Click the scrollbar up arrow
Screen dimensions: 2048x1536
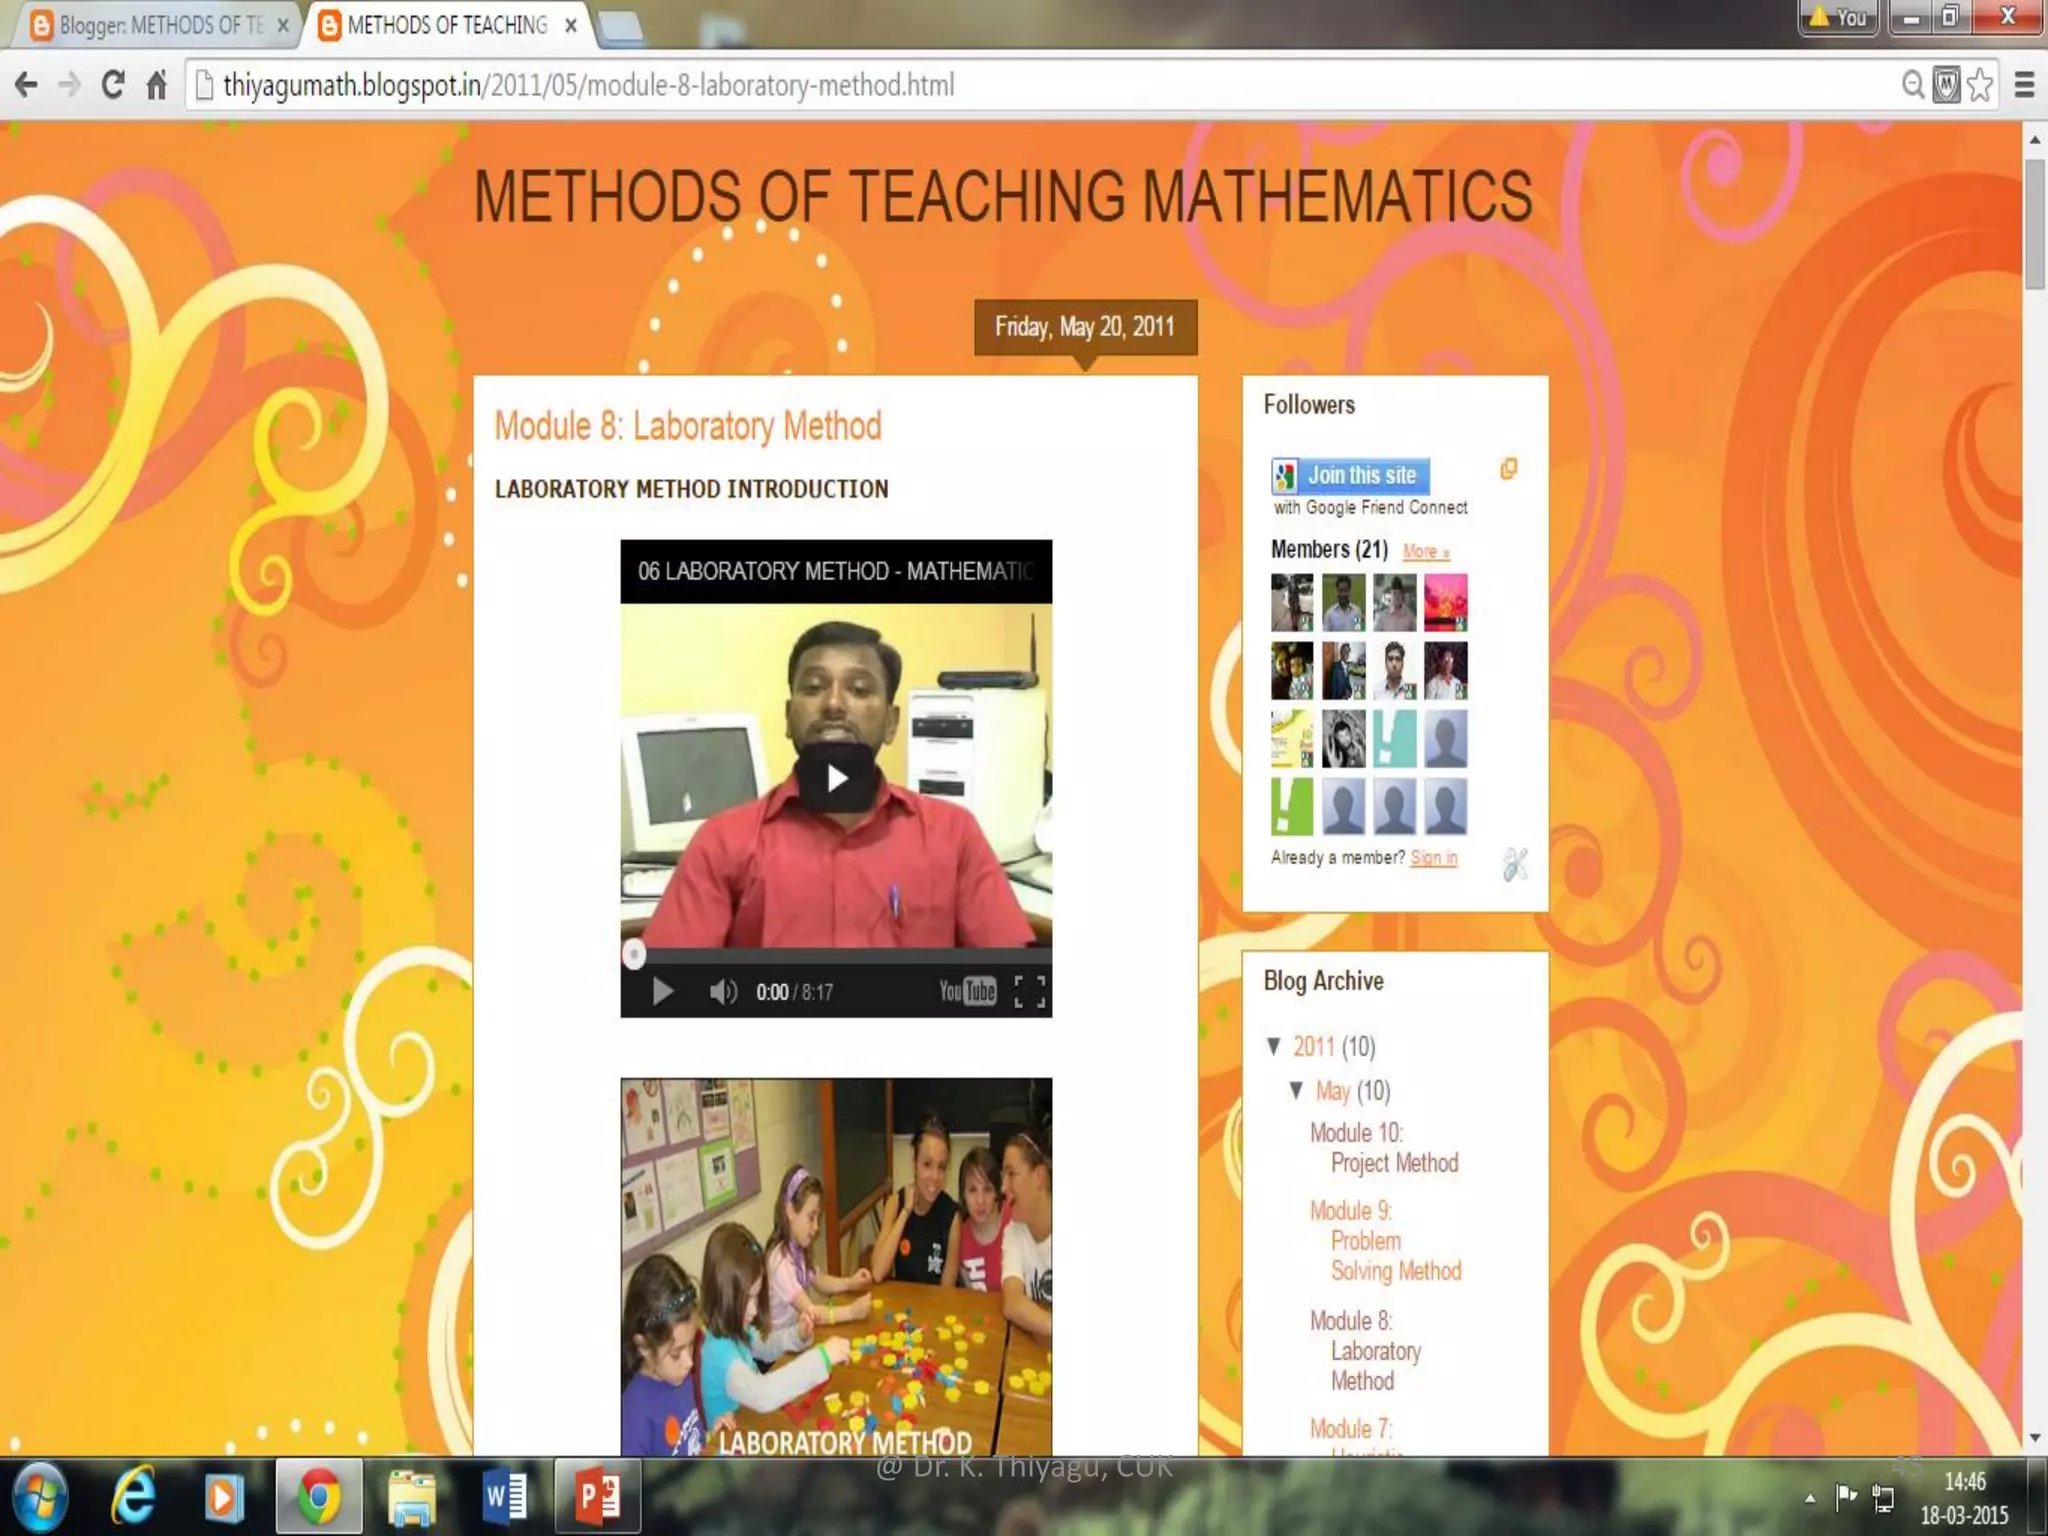pyautogui.click(x=2034, y=140)
